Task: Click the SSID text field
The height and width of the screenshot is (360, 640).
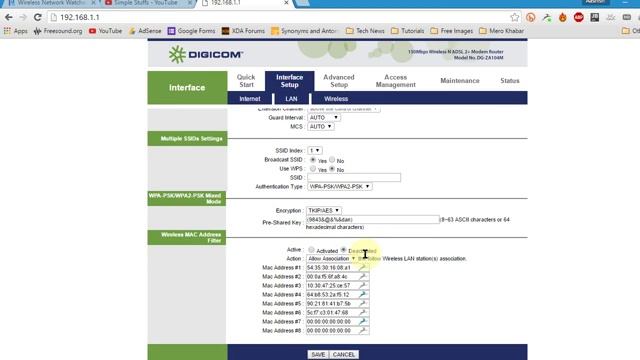Action: (354, 178)
